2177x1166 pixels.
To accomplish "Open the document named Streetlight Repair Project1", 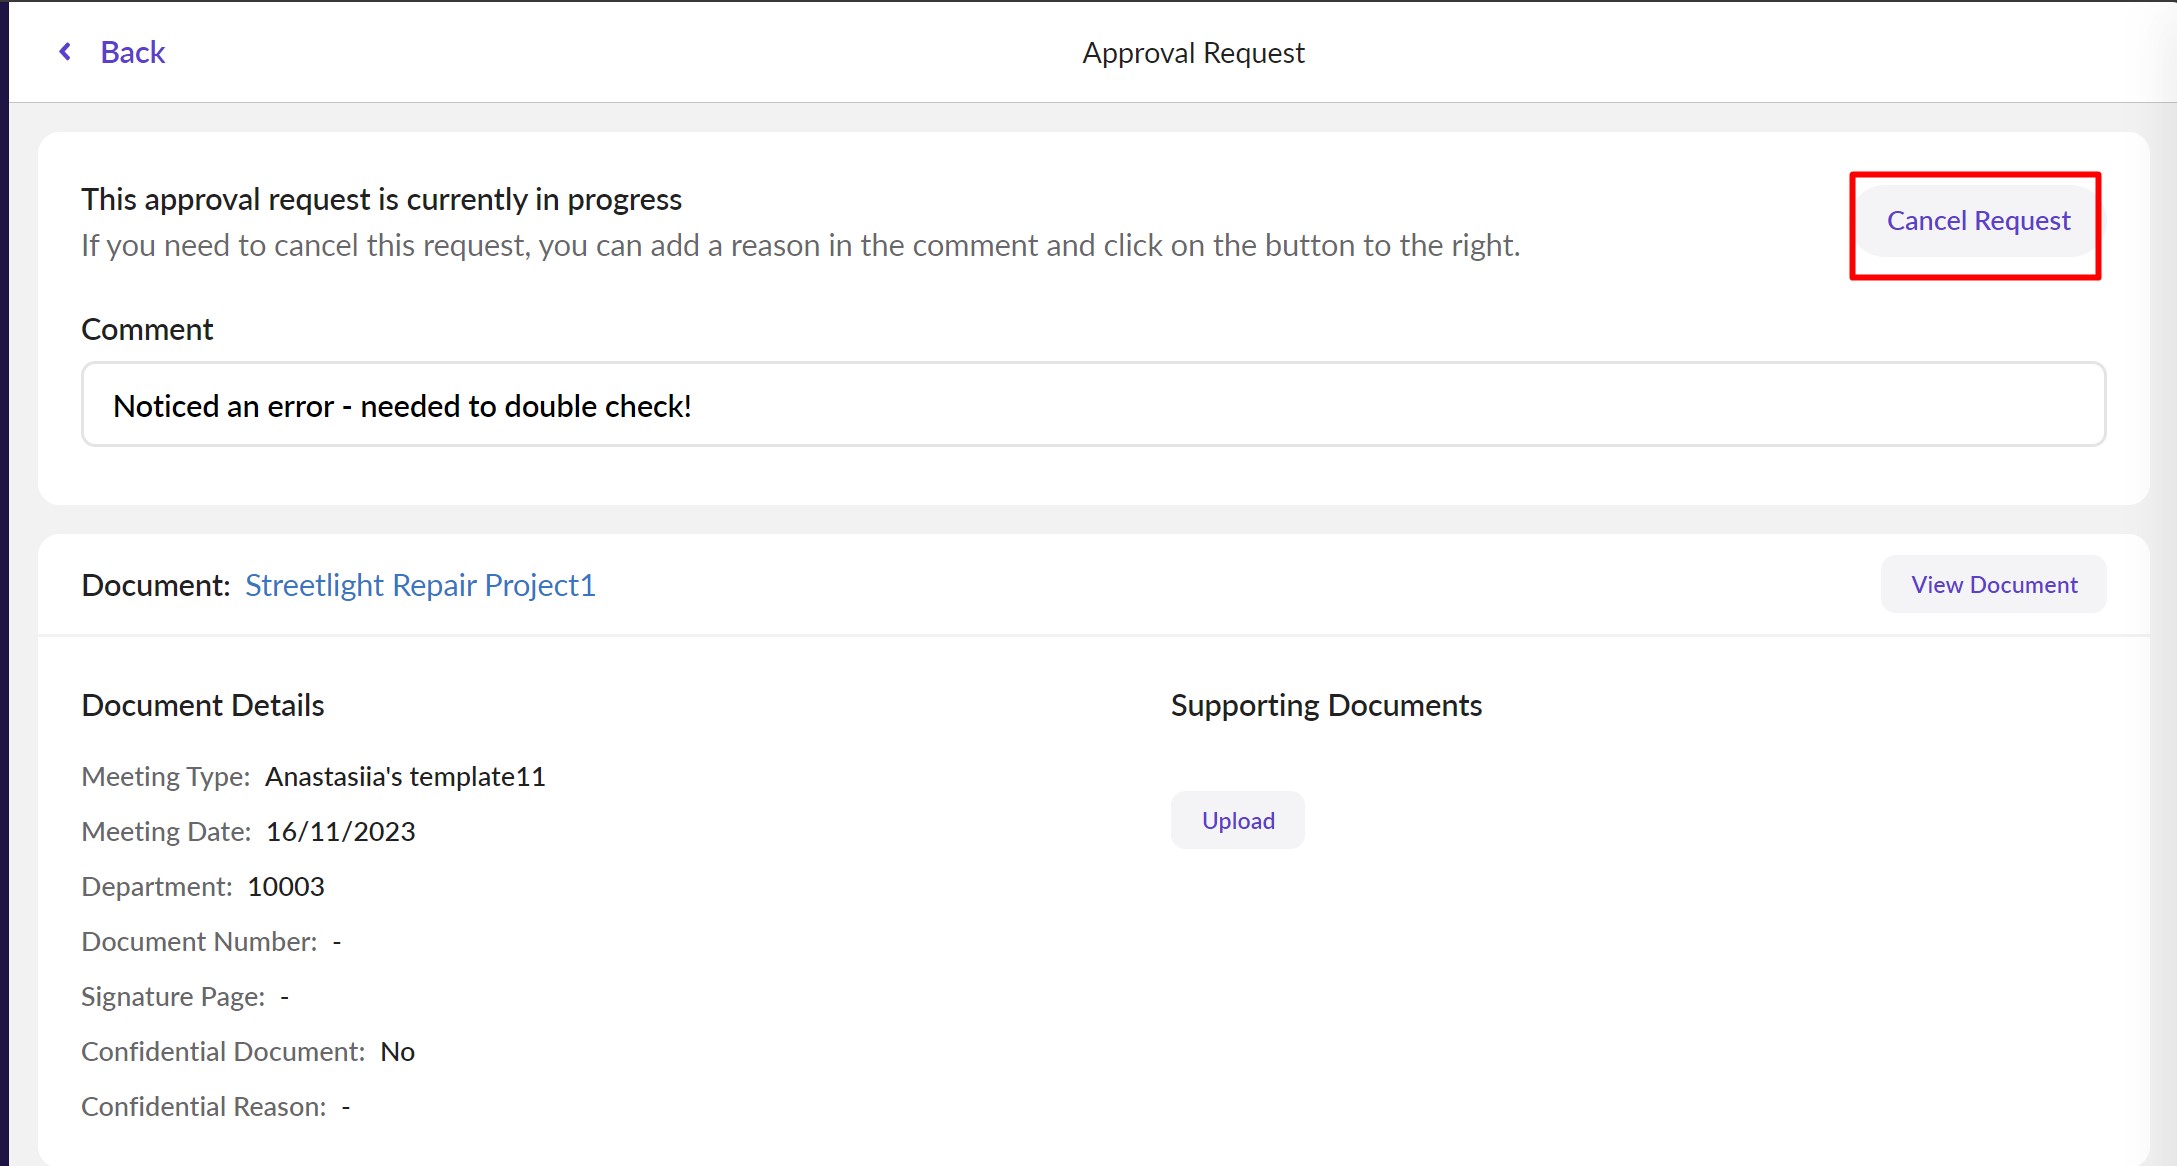I will [x=420, y=585].
